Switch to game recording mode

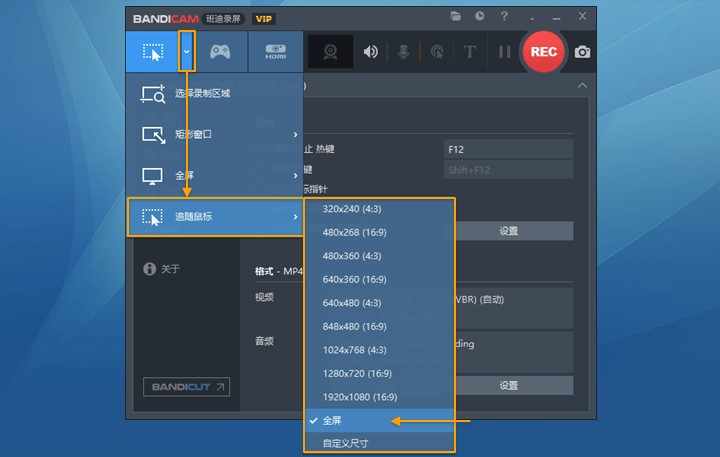(220, 51)
